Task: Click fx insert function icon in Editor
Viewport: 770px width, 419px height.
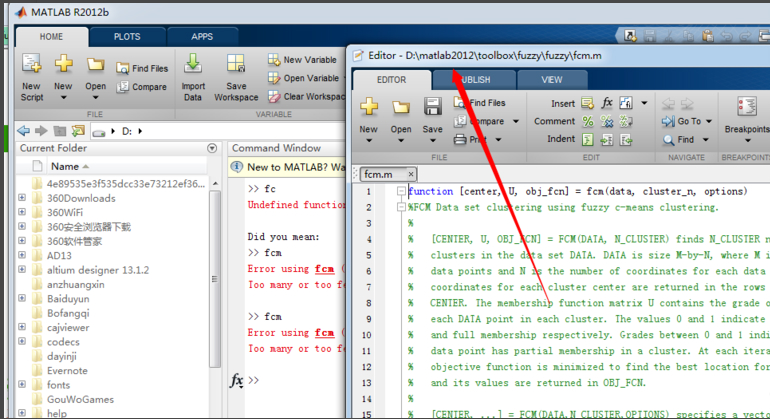Action: click(x=607, y=103)
